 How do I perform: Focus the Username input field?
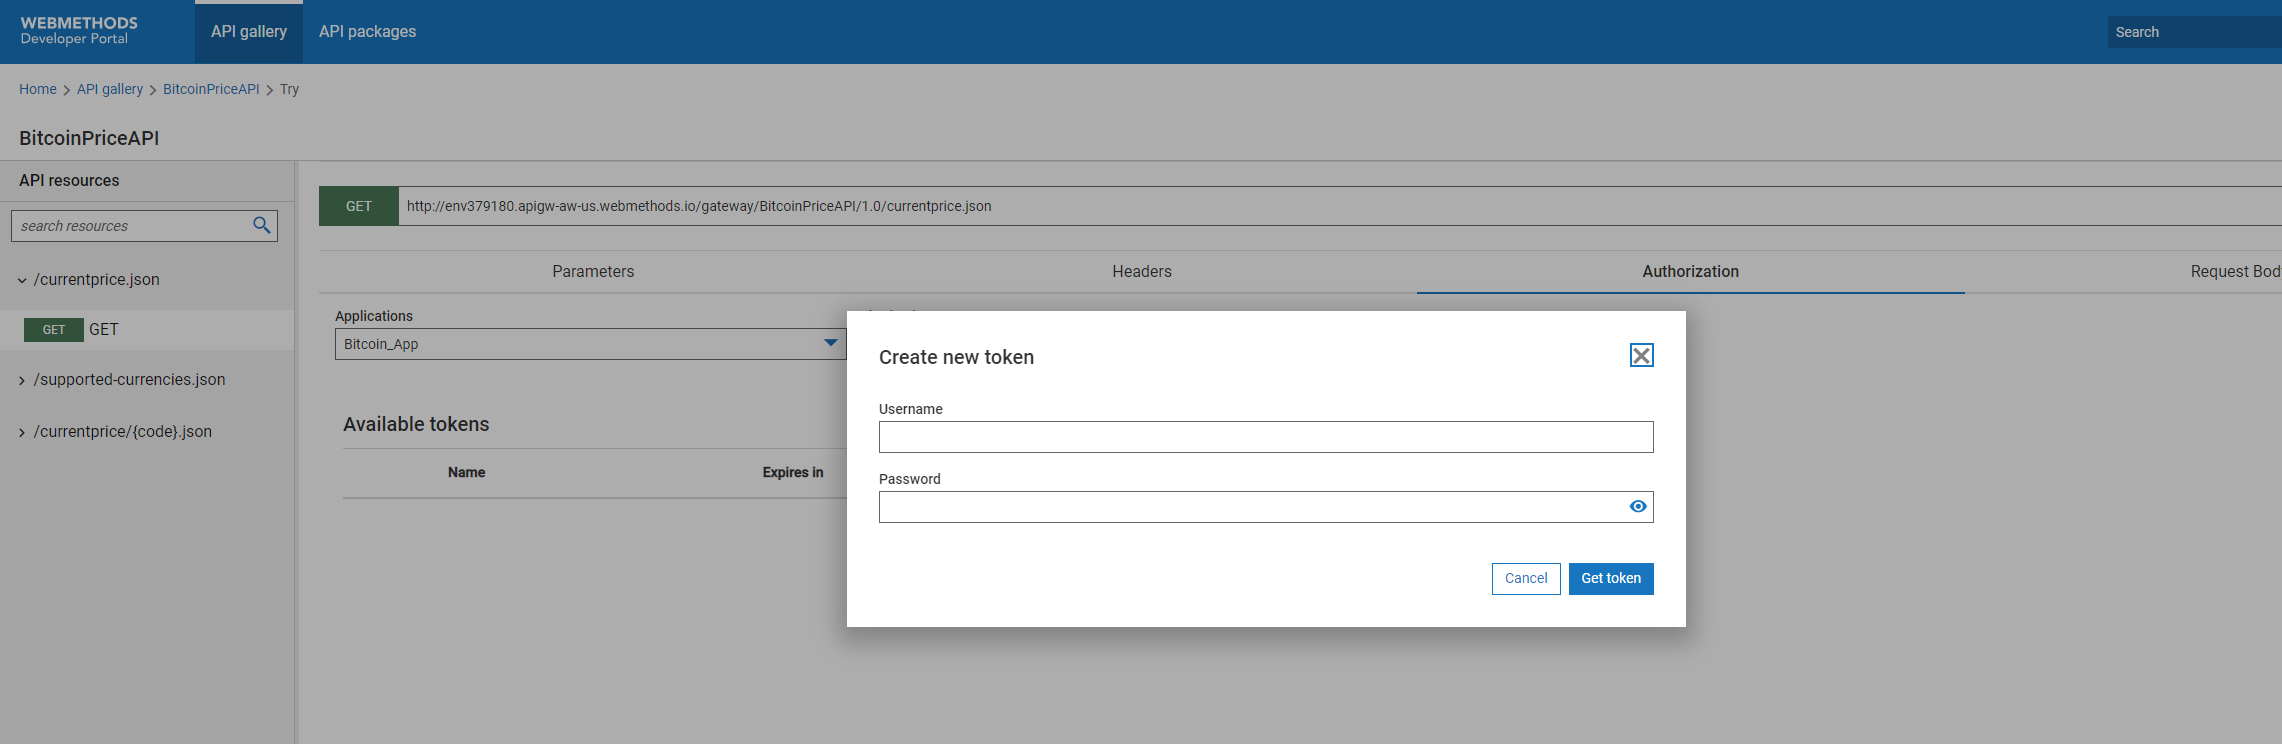coord(1265,437)
